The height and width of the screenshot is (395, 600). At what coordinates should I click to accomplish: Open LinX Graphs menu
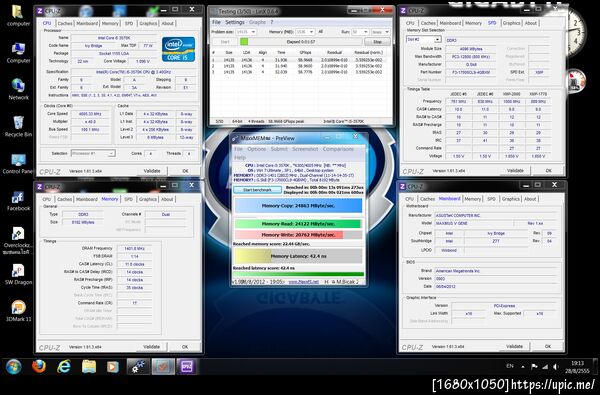257,22
